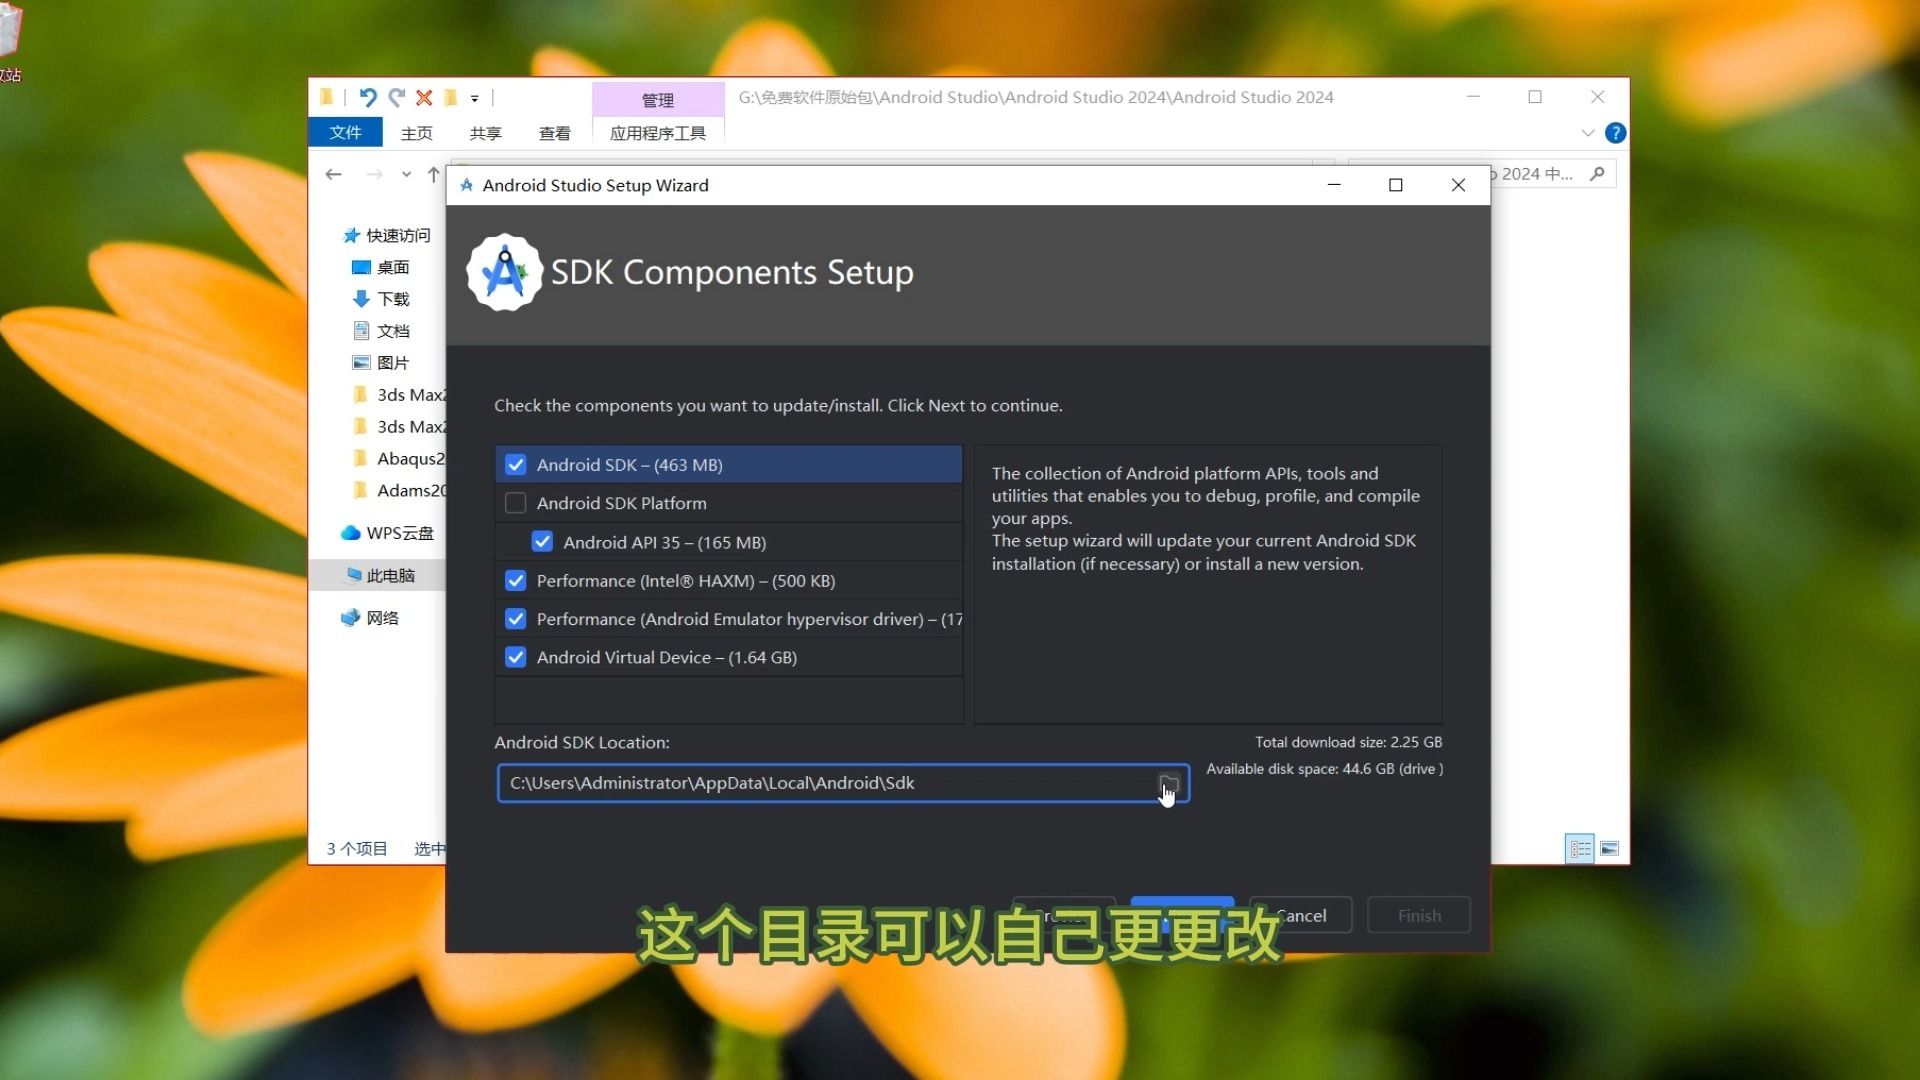Click the Cancel button in the wizard
Image resolution: width=1920 pixels, height=1080 pixels.
(1301, 915)
